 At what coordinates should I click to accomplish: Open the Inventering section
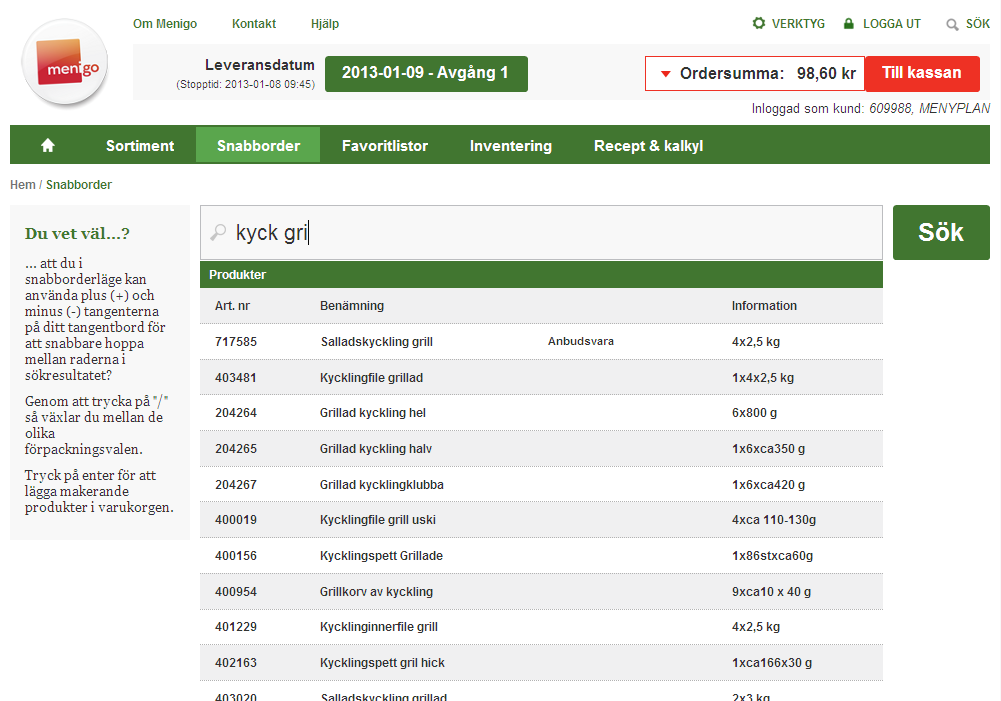coord(511,146)
